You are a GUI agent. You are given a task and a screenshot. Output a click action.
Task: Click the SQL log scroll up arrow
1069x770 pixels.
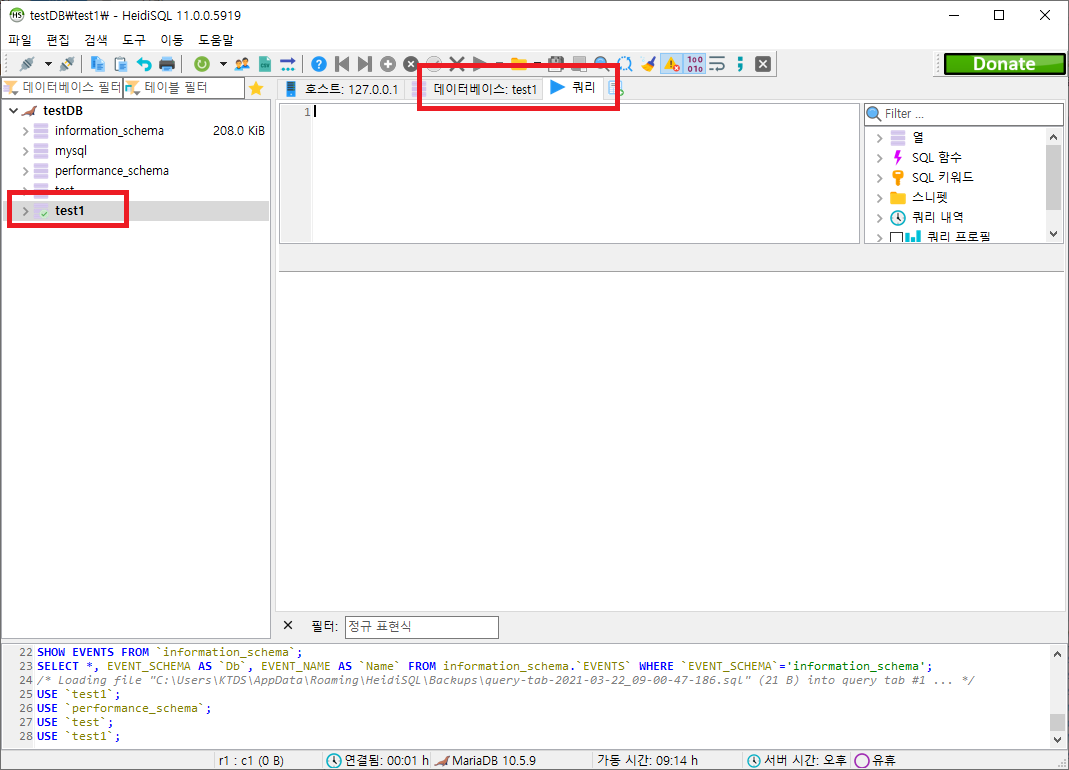coord(1057,654)
